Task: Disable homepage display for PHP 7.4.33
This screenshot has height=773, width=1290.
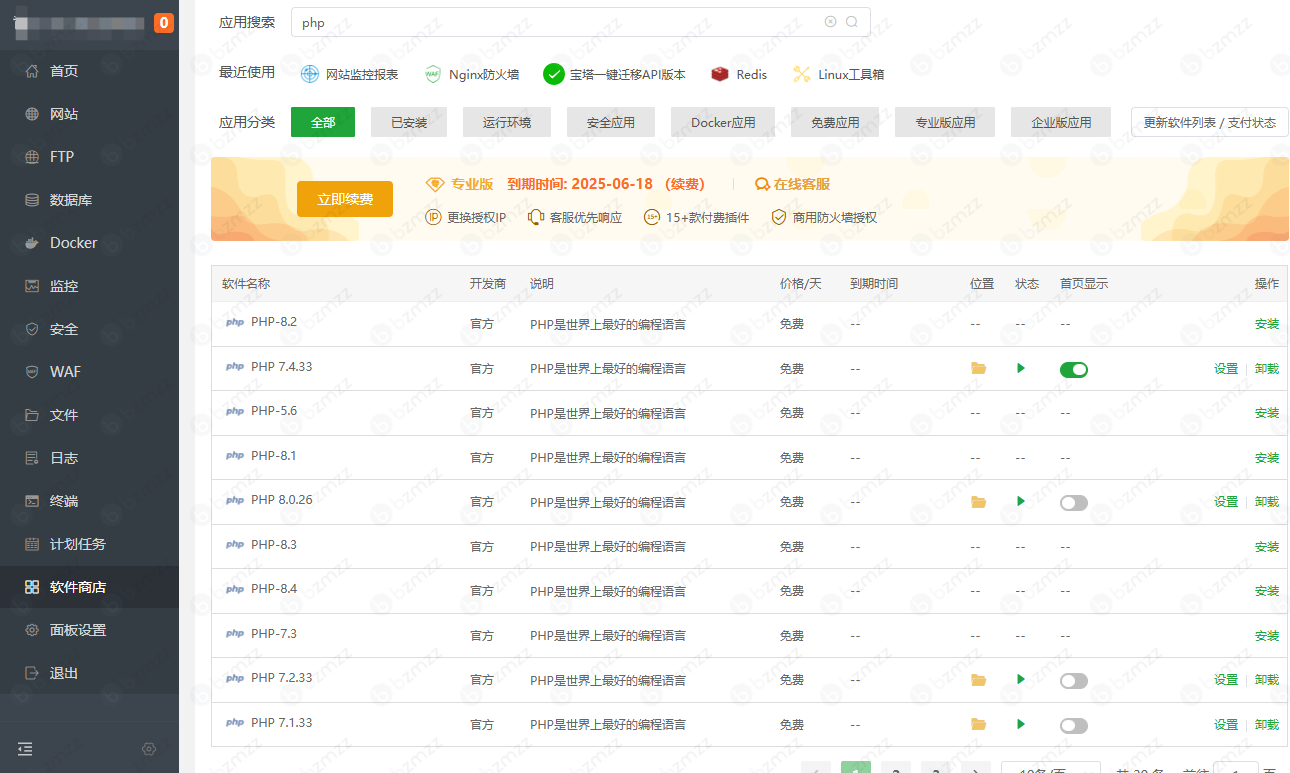Action: coord(1074,370)
